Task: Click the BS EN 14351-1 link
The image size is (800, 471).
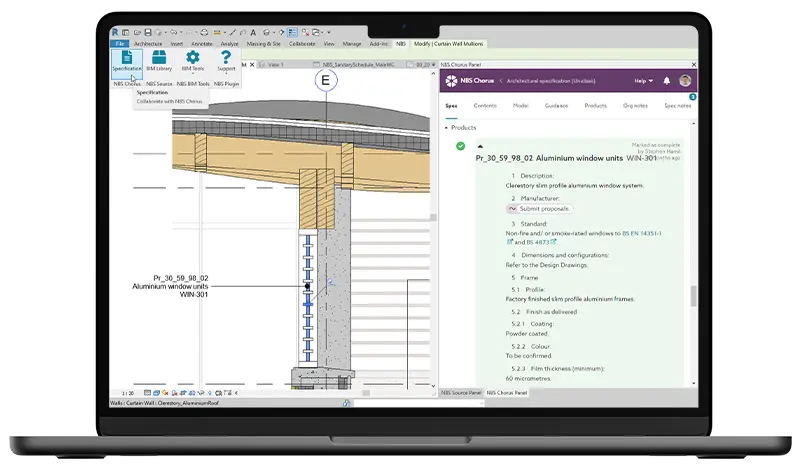Action: tap(642, 233)
